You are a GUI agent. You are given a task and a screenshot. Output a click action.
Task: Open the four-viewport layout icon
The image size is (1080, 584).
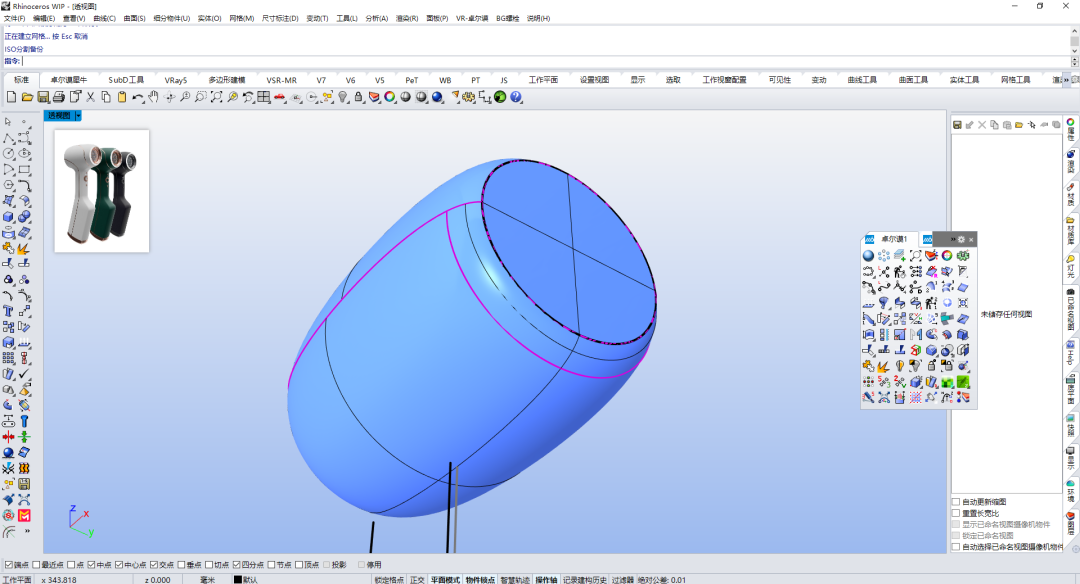264,97
